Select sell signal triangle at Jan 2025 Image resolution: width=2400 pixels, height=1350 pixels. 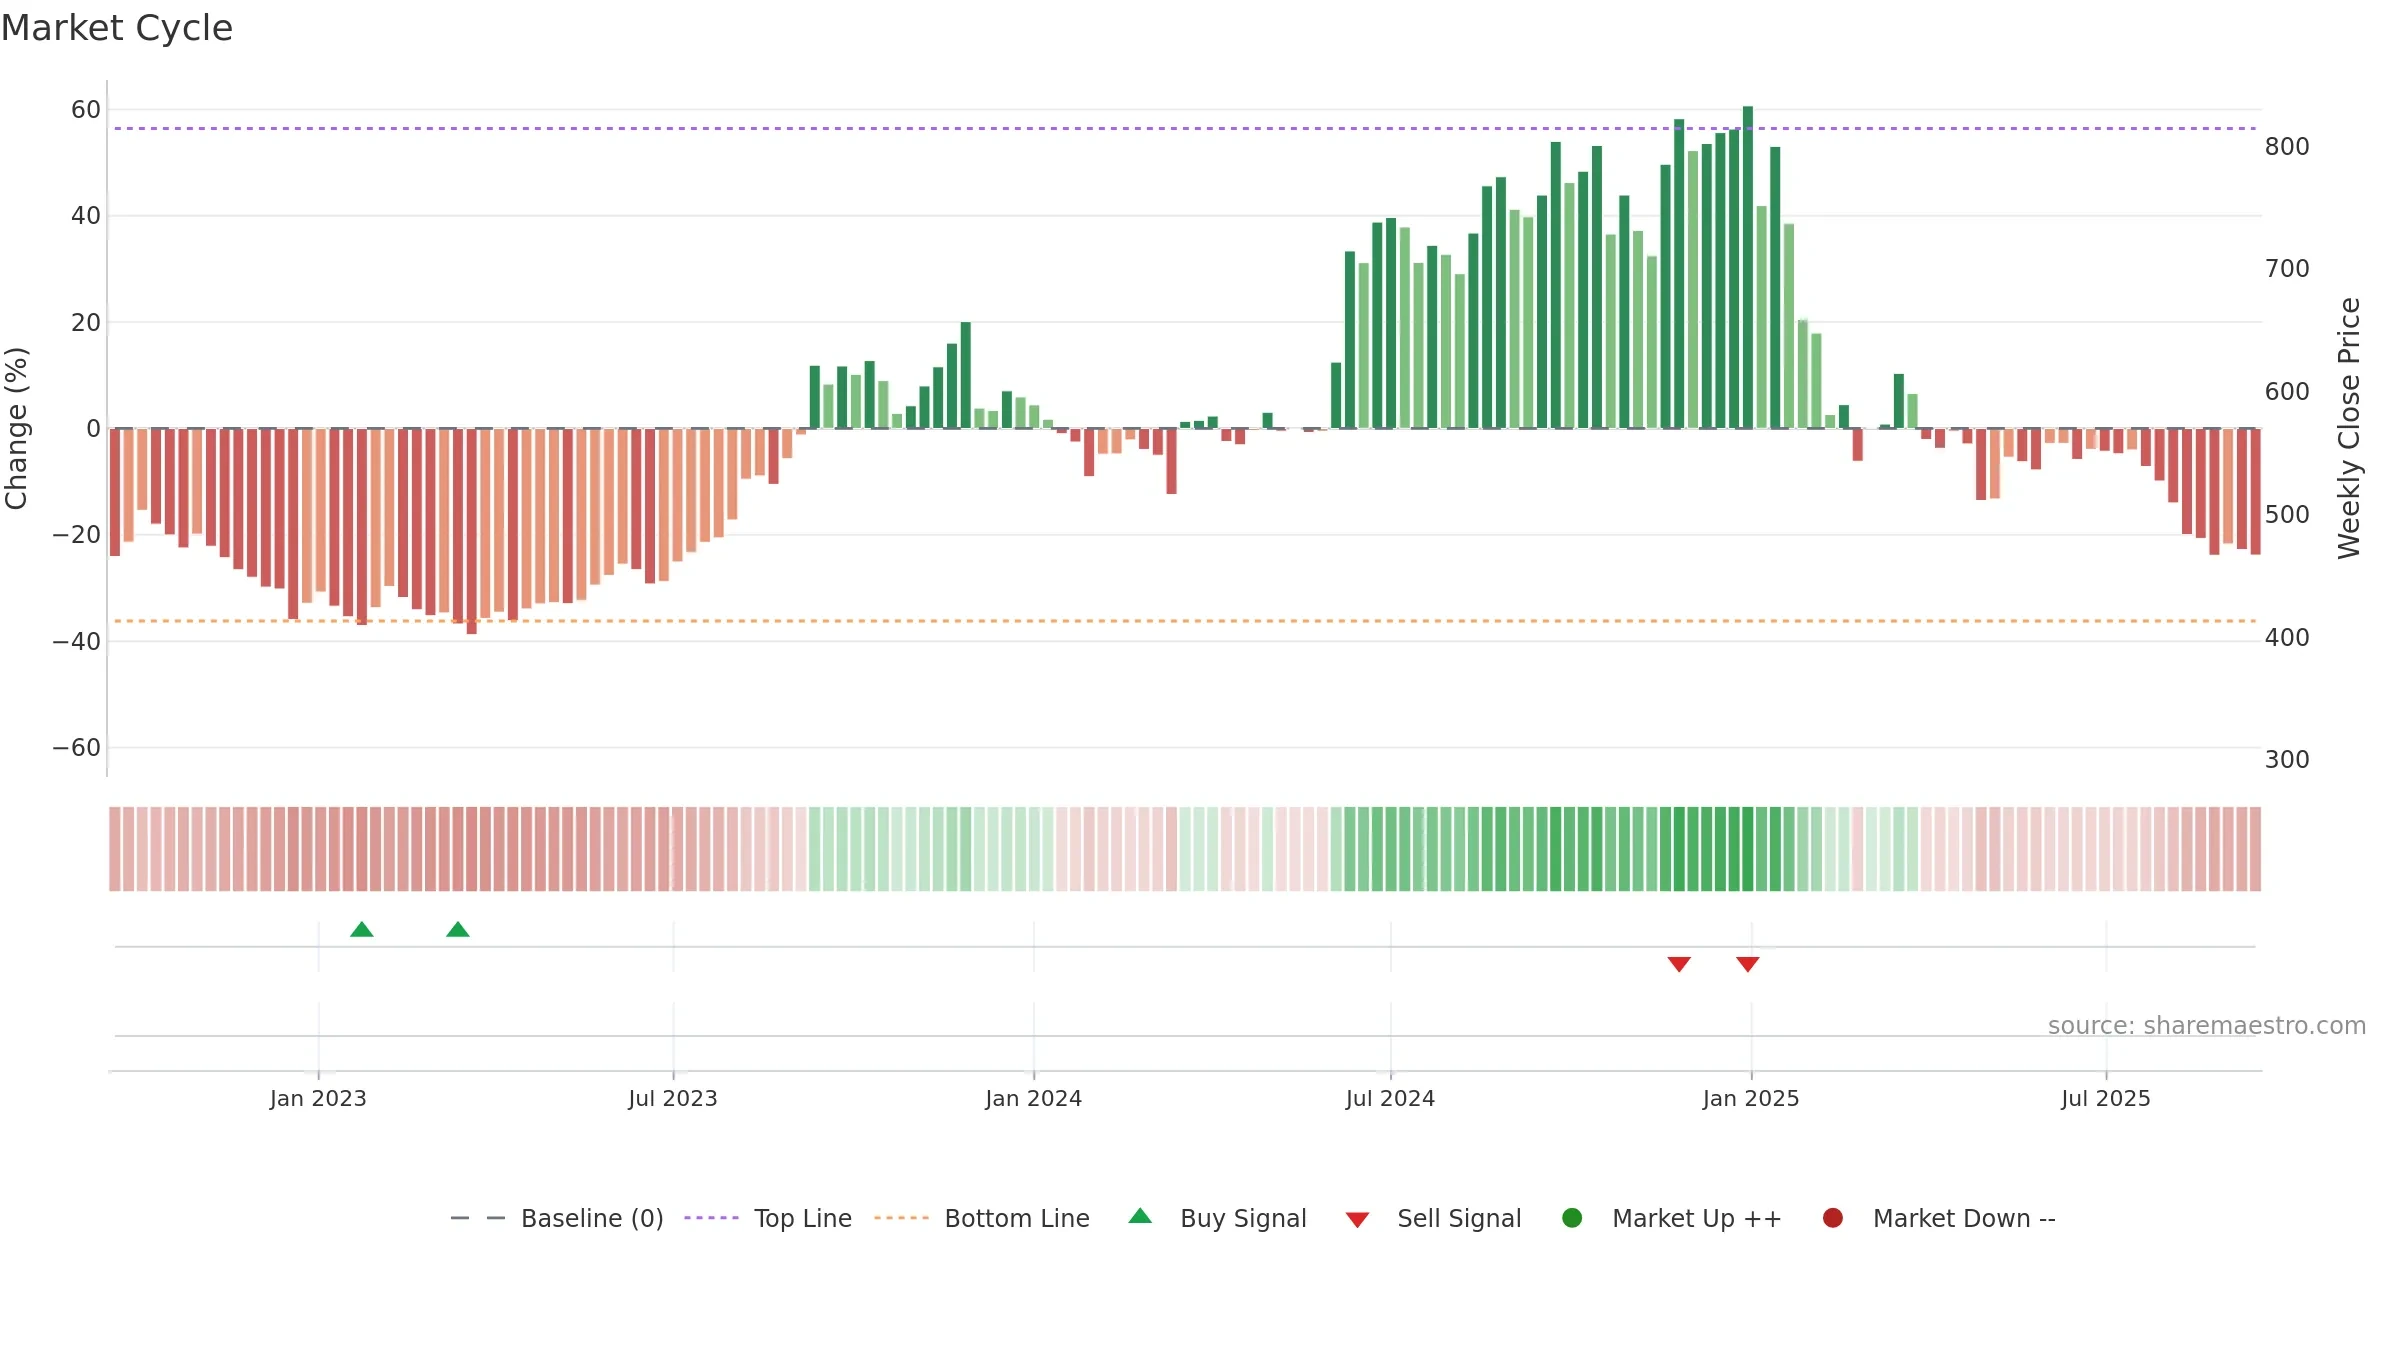click(1748, 964)
